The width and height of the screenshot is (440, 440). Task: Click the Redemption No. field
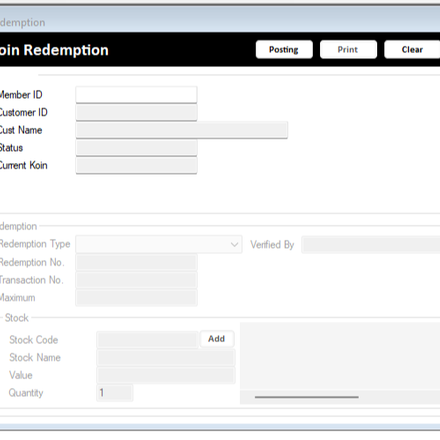pyautogui.click(x=136, y=262)
